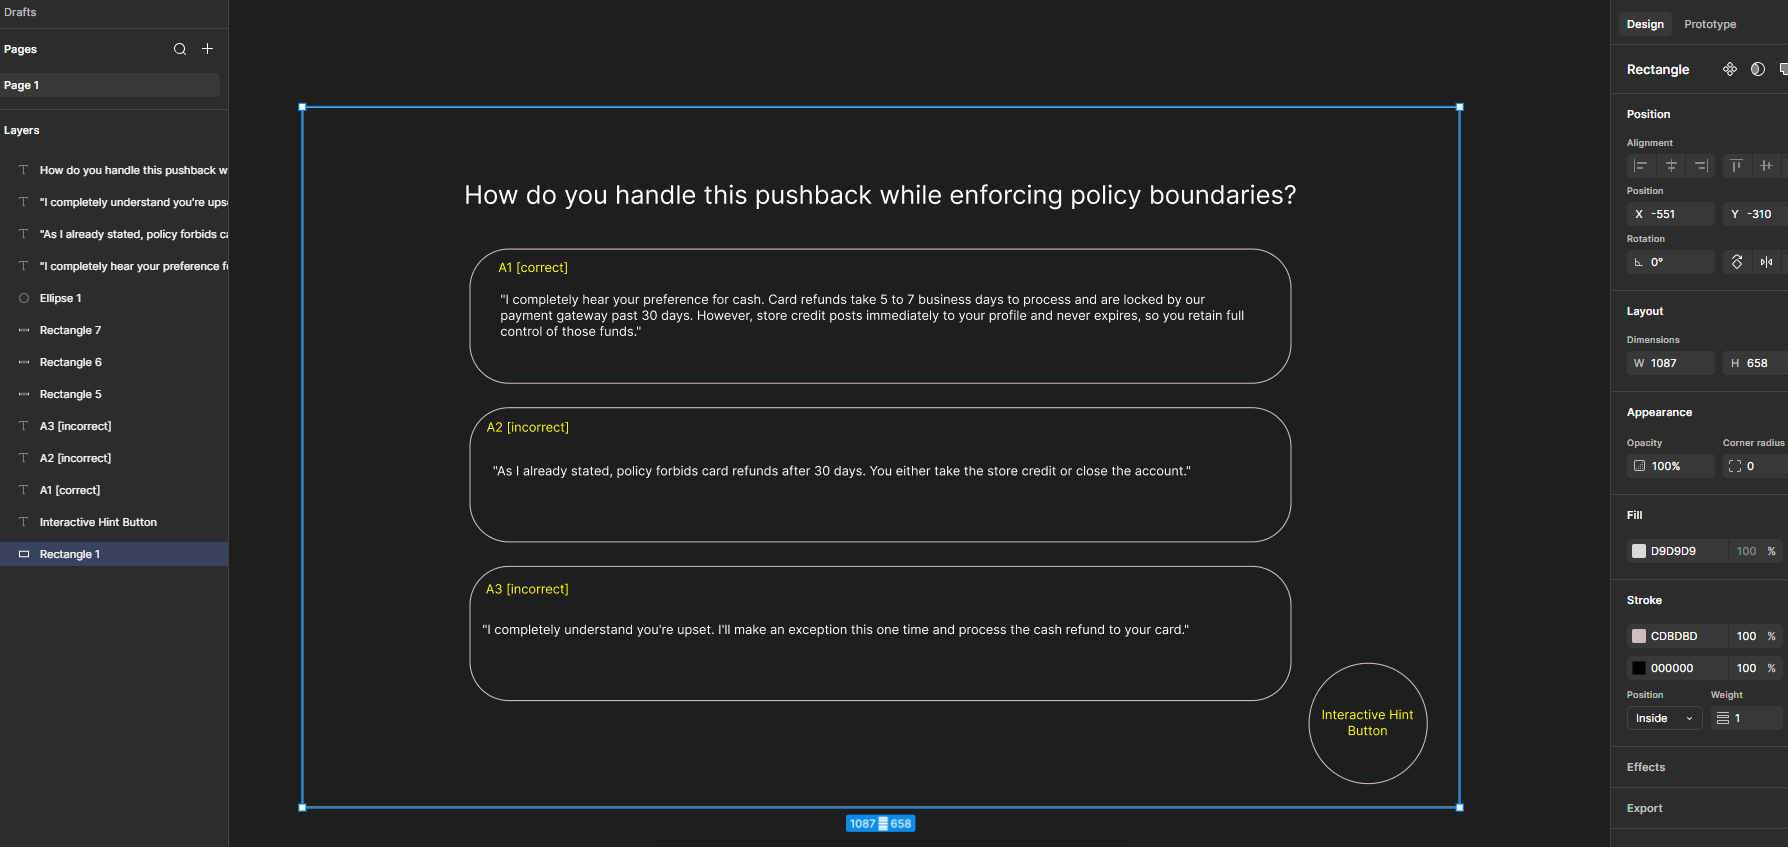Select the Design tab
1788x847 pixels.
click(x=1645, y=24)
